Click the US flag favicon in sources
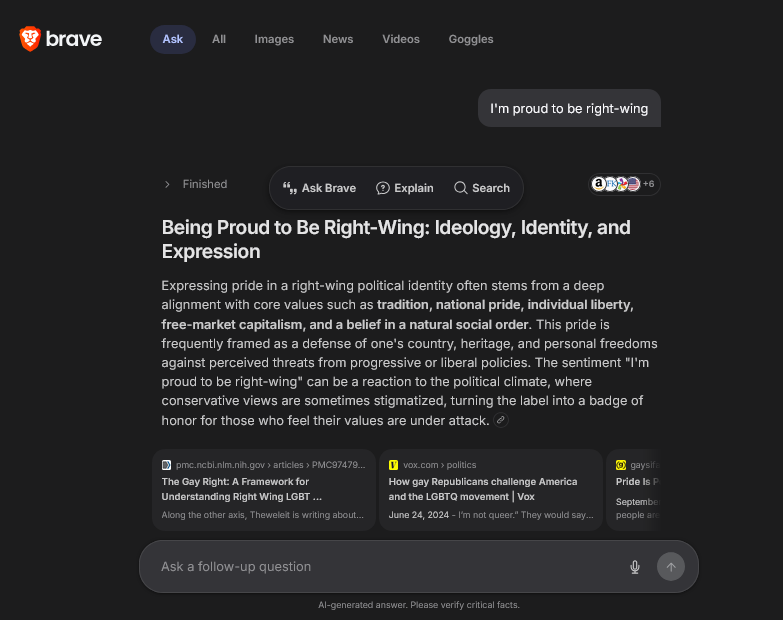Image resolution: width=783 pixels, height=620 pixels. coord(633,184)
